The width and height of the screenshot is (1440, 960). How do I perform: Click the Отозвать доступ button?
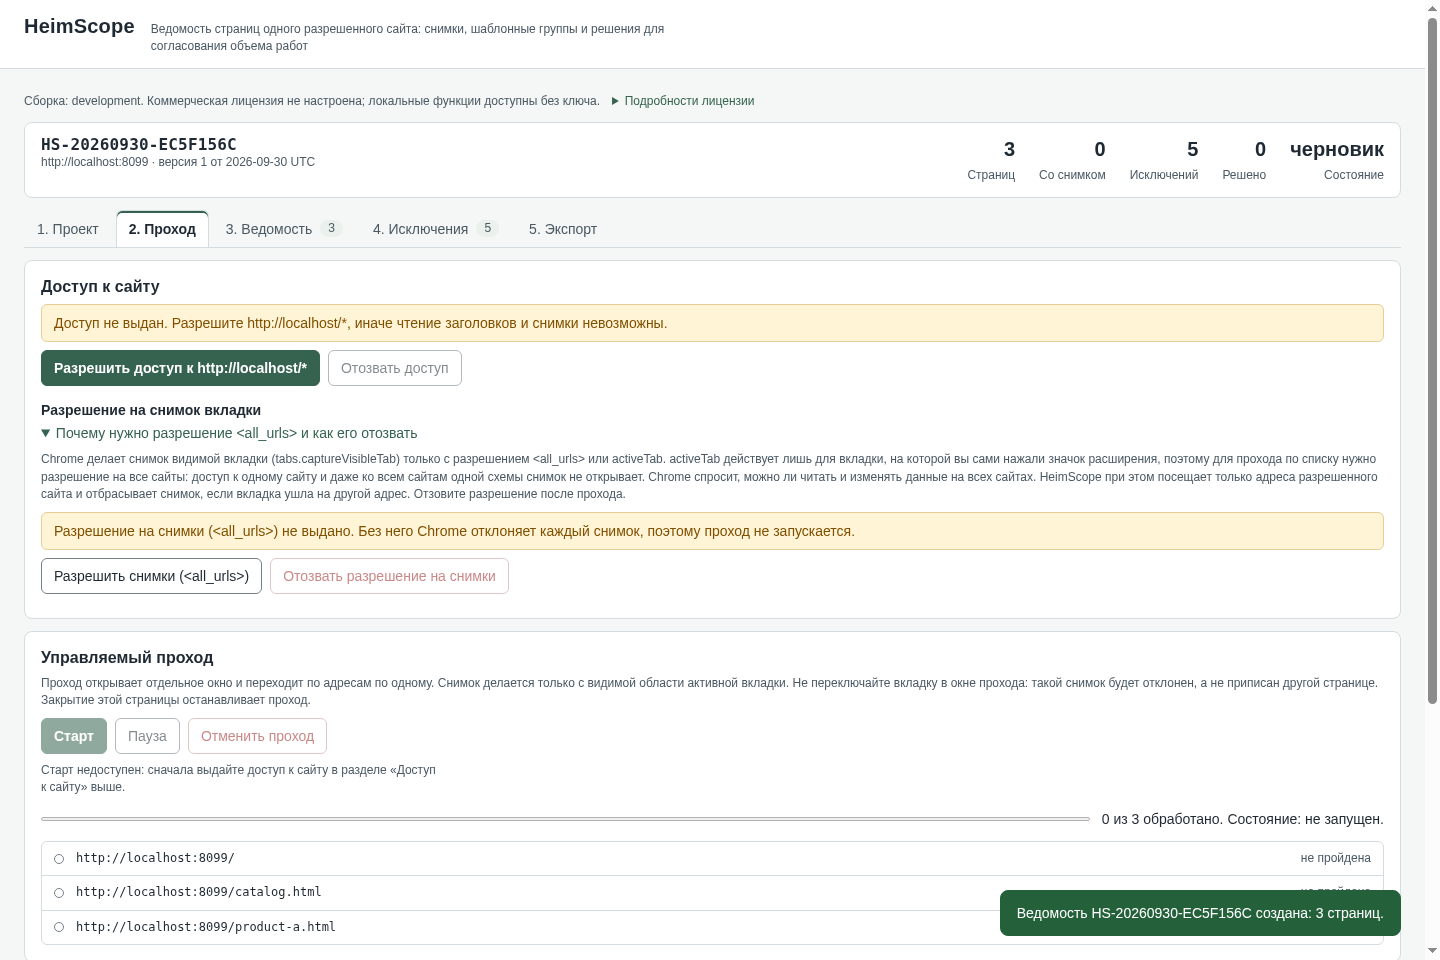click(395, 368)
